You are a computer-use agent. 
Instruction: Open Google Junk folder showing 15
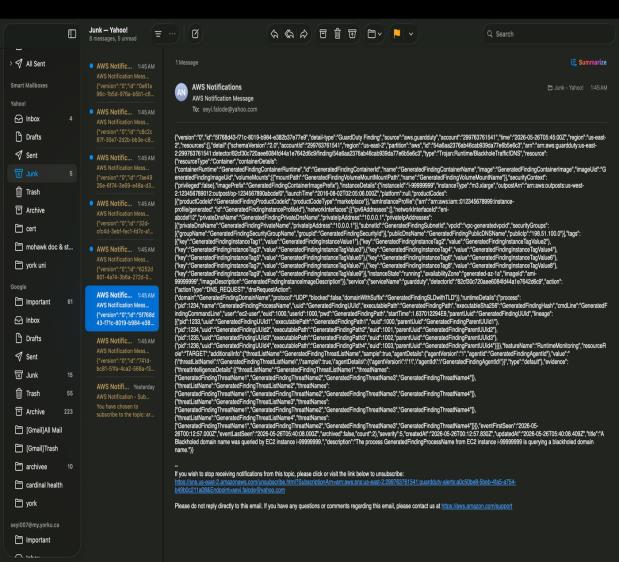pos(43,375)
